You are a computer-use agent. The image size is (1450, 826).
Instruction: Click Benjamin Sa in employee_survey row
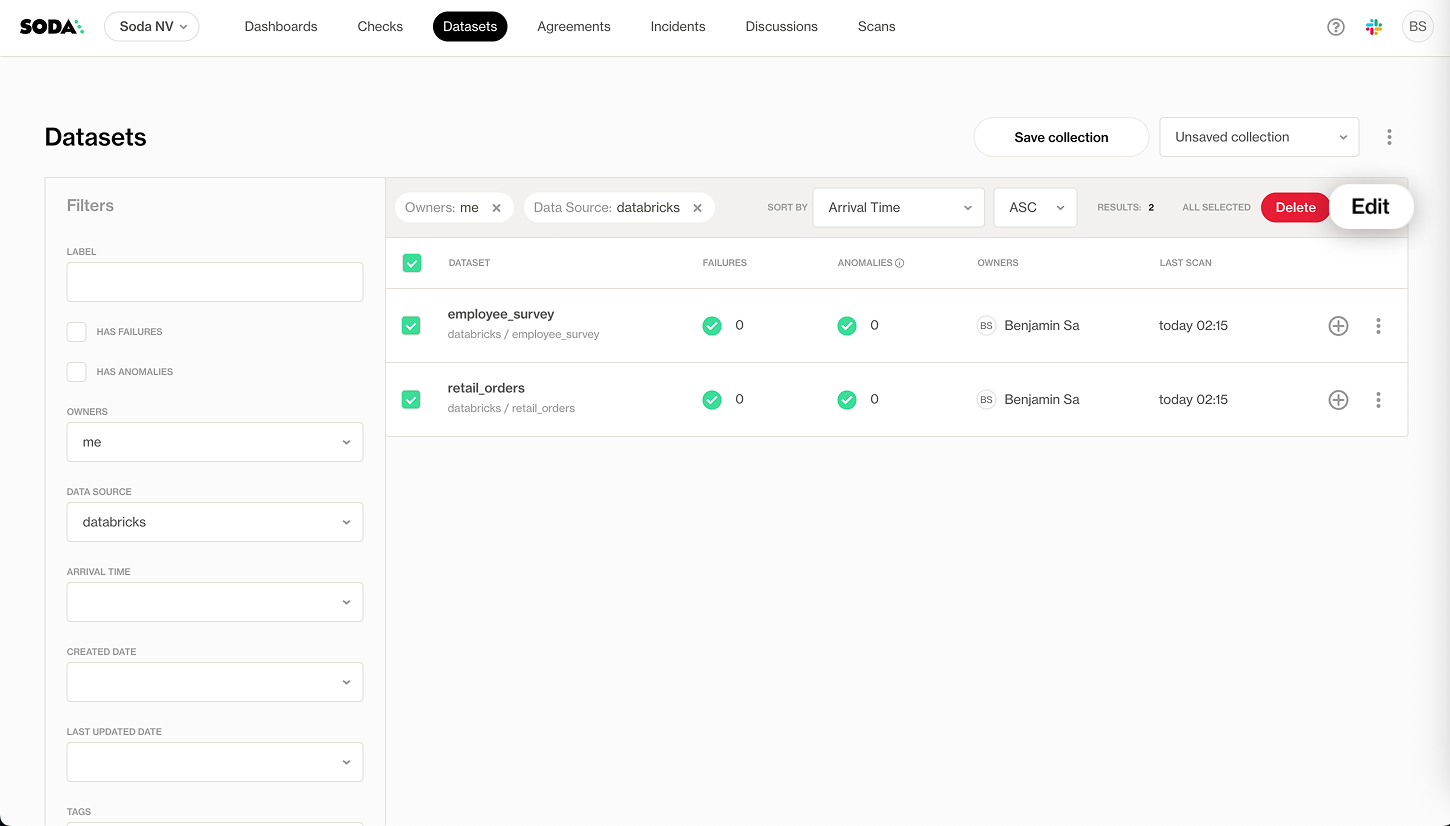pos(1042,326)
